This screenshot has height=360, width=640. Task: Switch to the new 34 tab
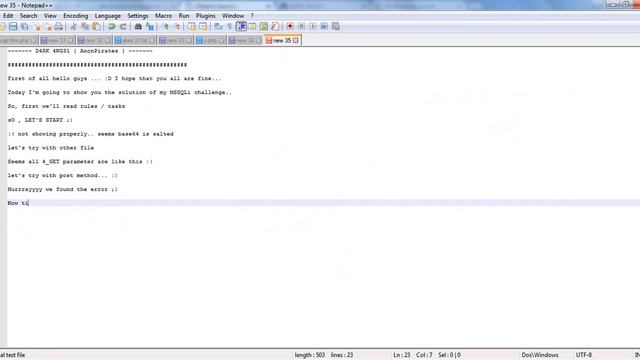pyautogui.click(x=245, y=40)
